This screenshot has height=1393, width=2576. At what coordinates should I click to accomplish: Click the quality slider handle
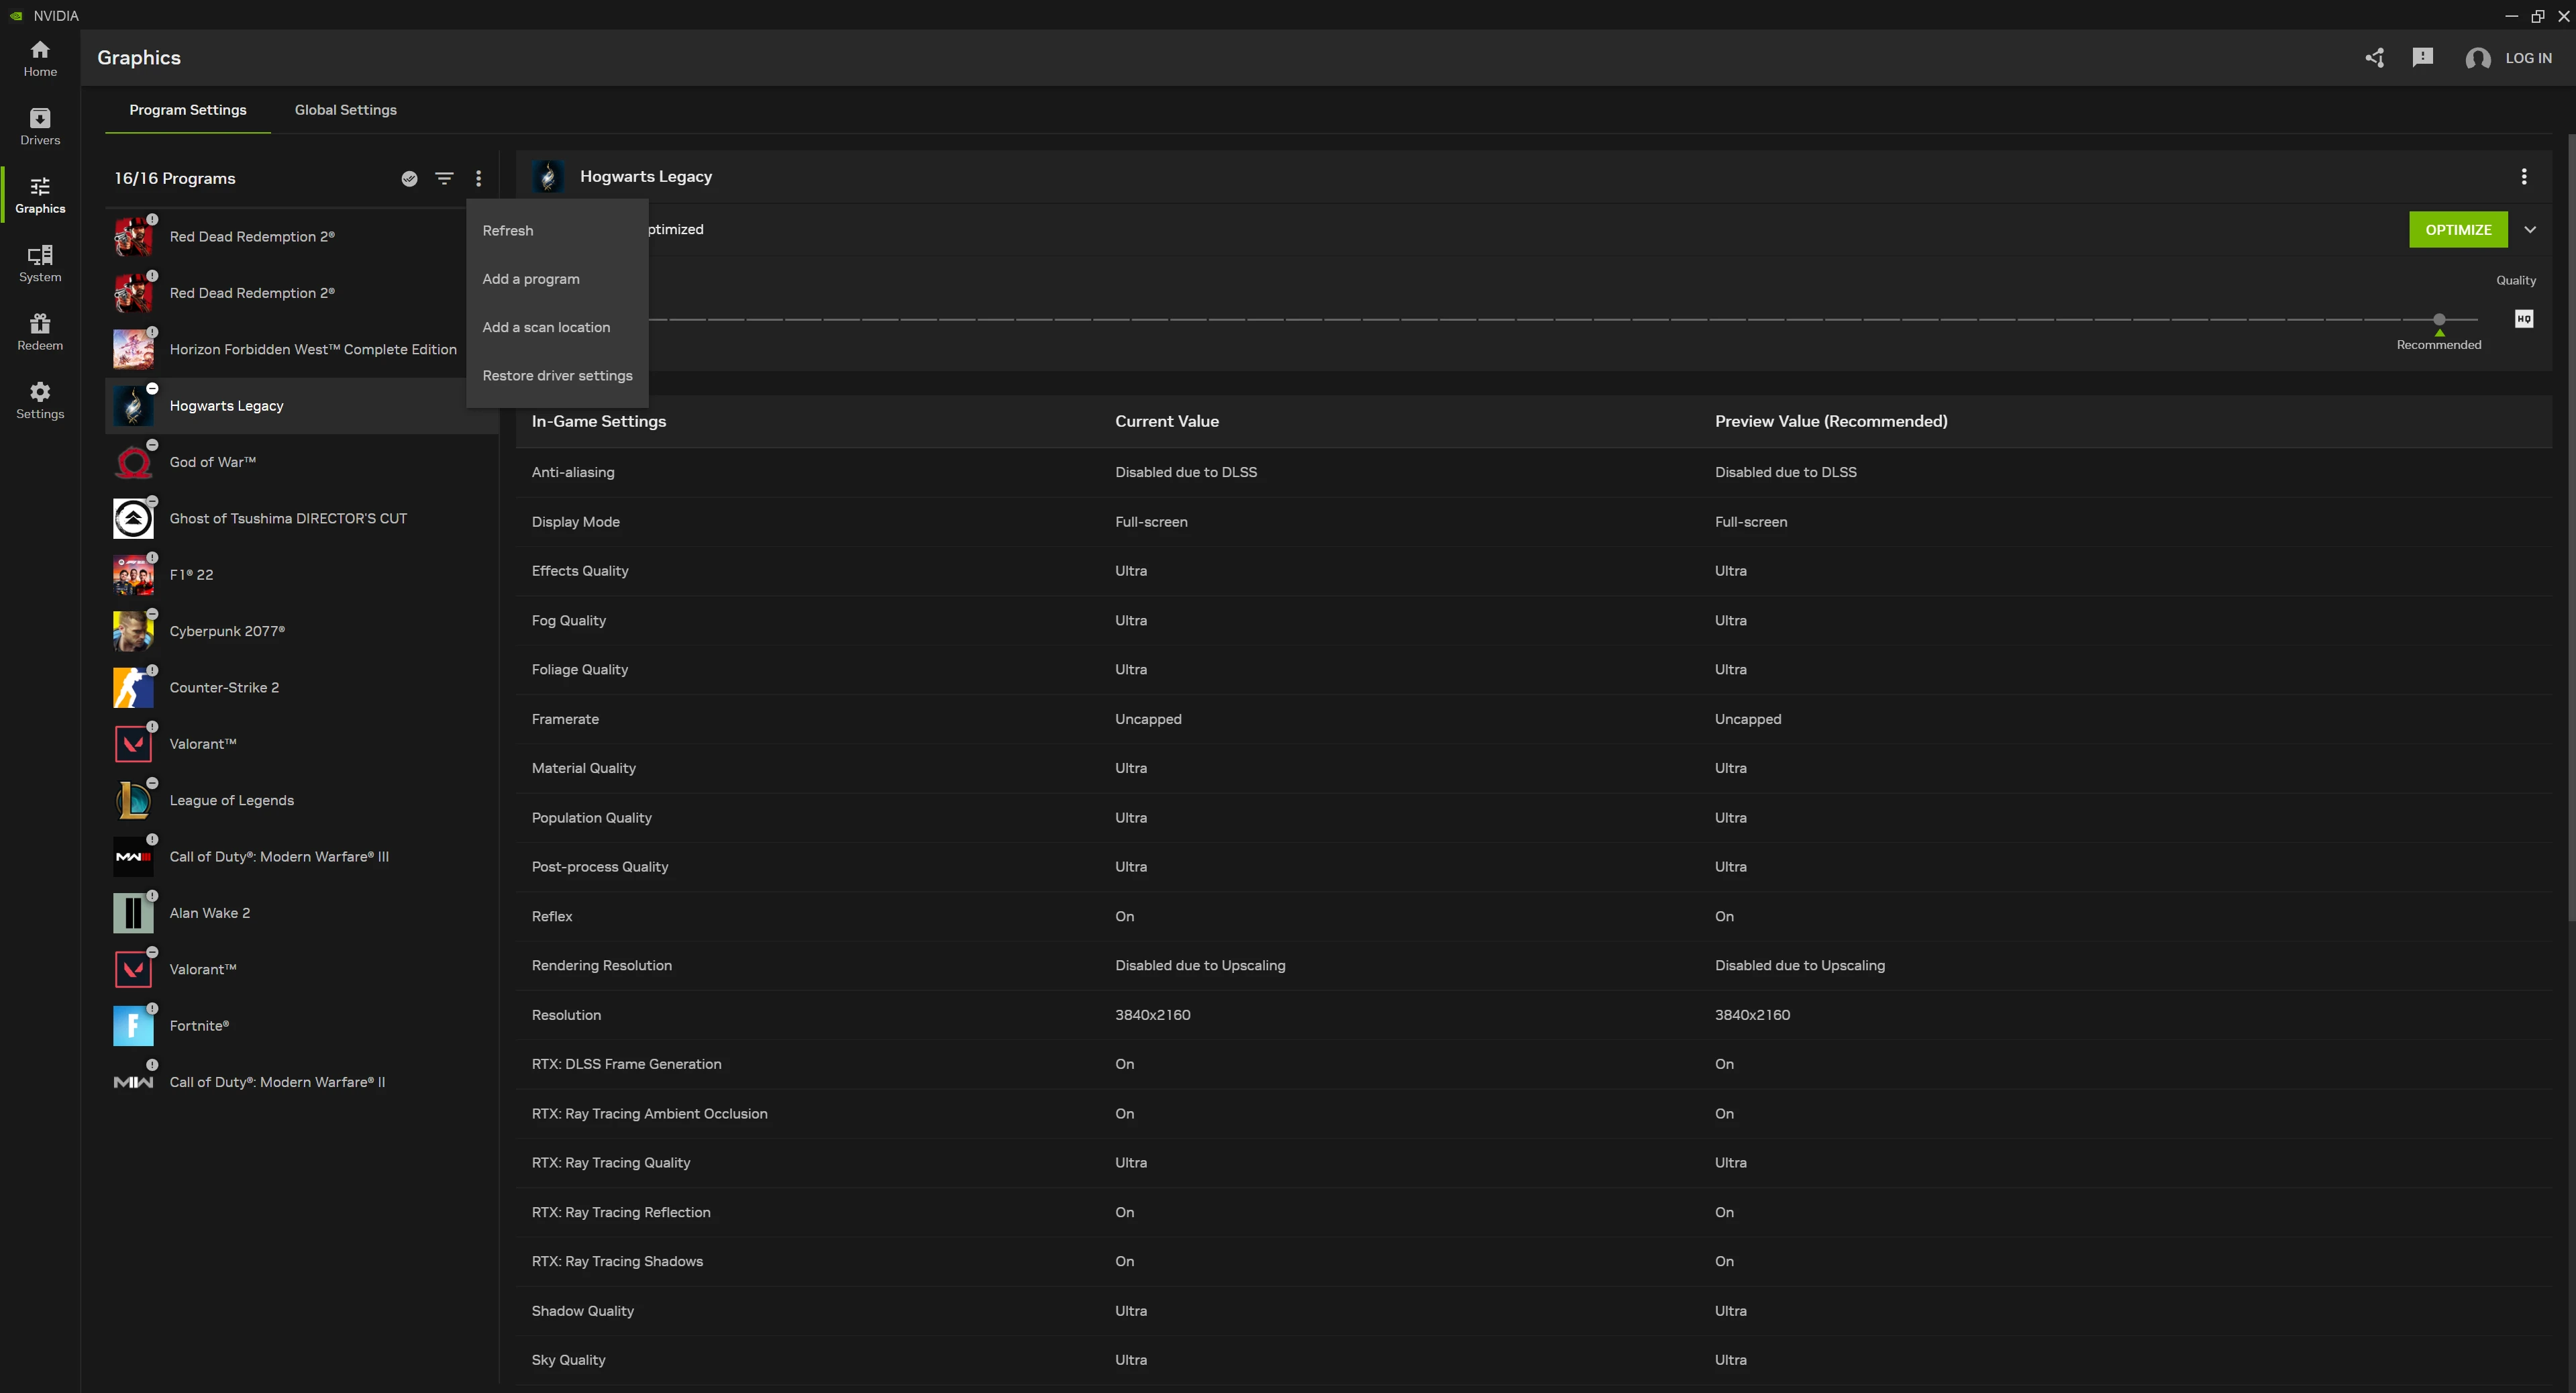coord(2439,319)
